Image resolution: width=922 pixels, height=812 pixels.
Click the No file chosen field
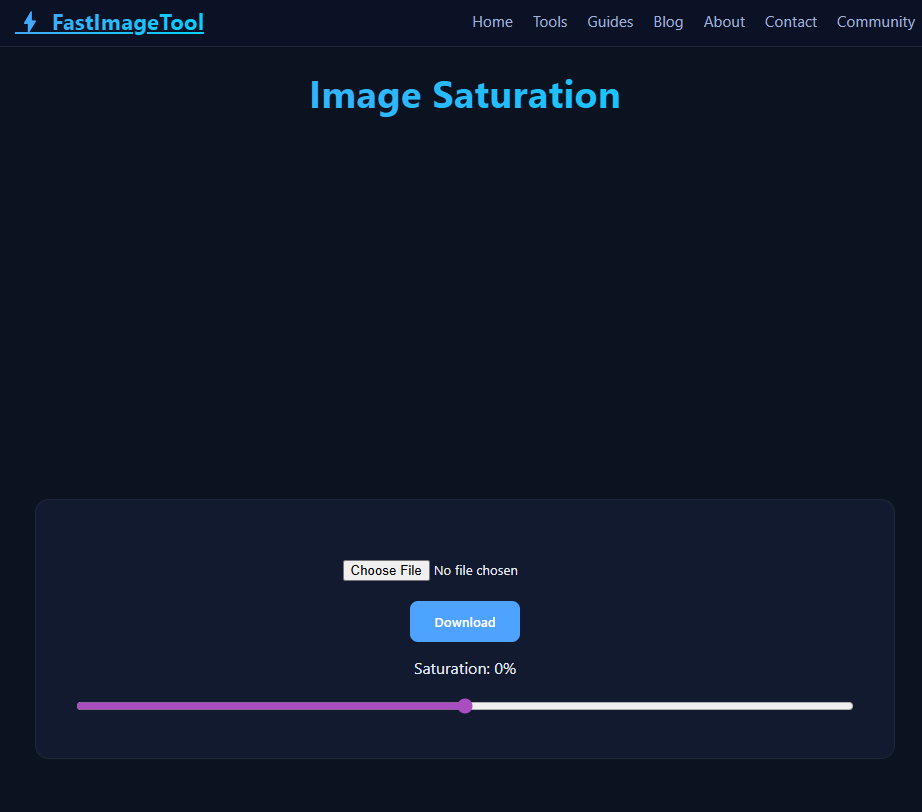pyautogui.click(x=476, y=570)
